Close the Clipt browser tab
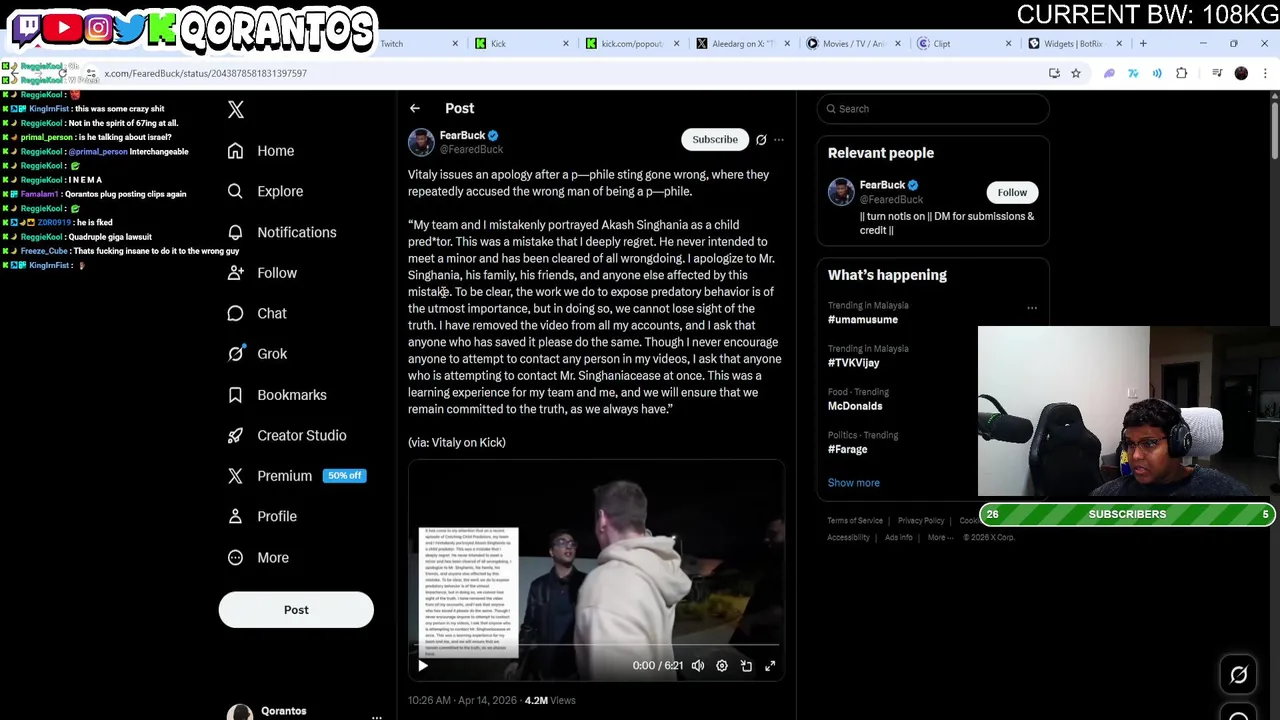1280x720 pixels. pos(1008,44)
